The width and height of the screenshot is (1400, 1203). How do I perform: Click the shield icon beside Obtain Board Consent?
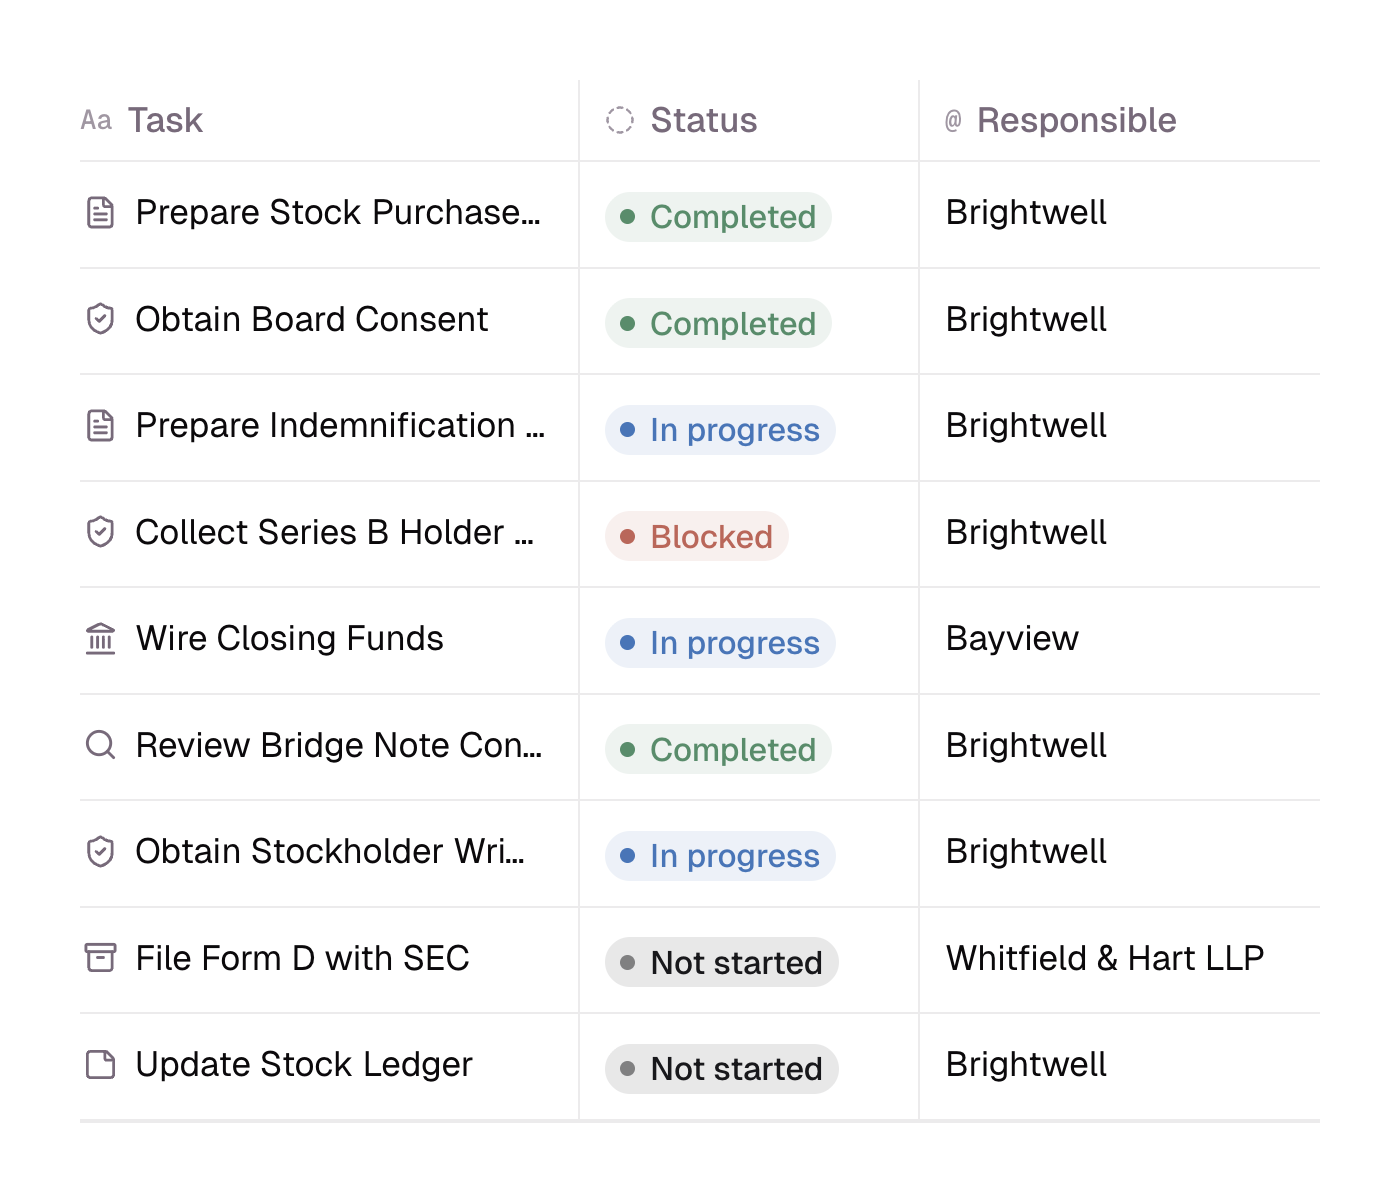tap(101, 320)
